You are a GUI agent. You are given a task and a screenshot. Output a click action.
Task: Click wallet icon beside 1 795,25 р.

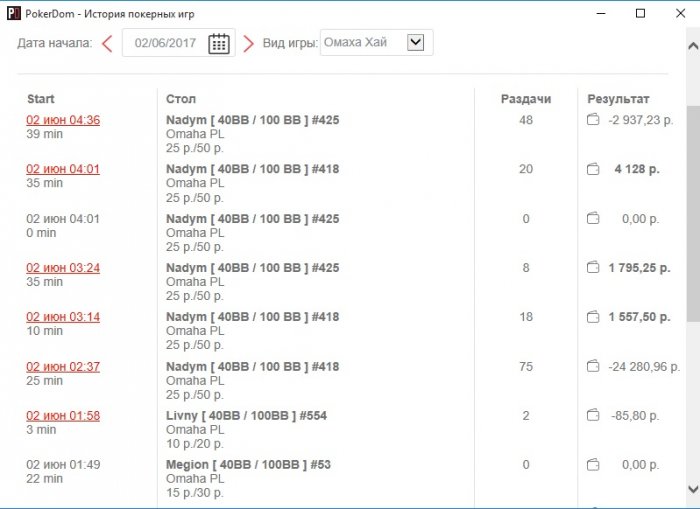[593, 267]
